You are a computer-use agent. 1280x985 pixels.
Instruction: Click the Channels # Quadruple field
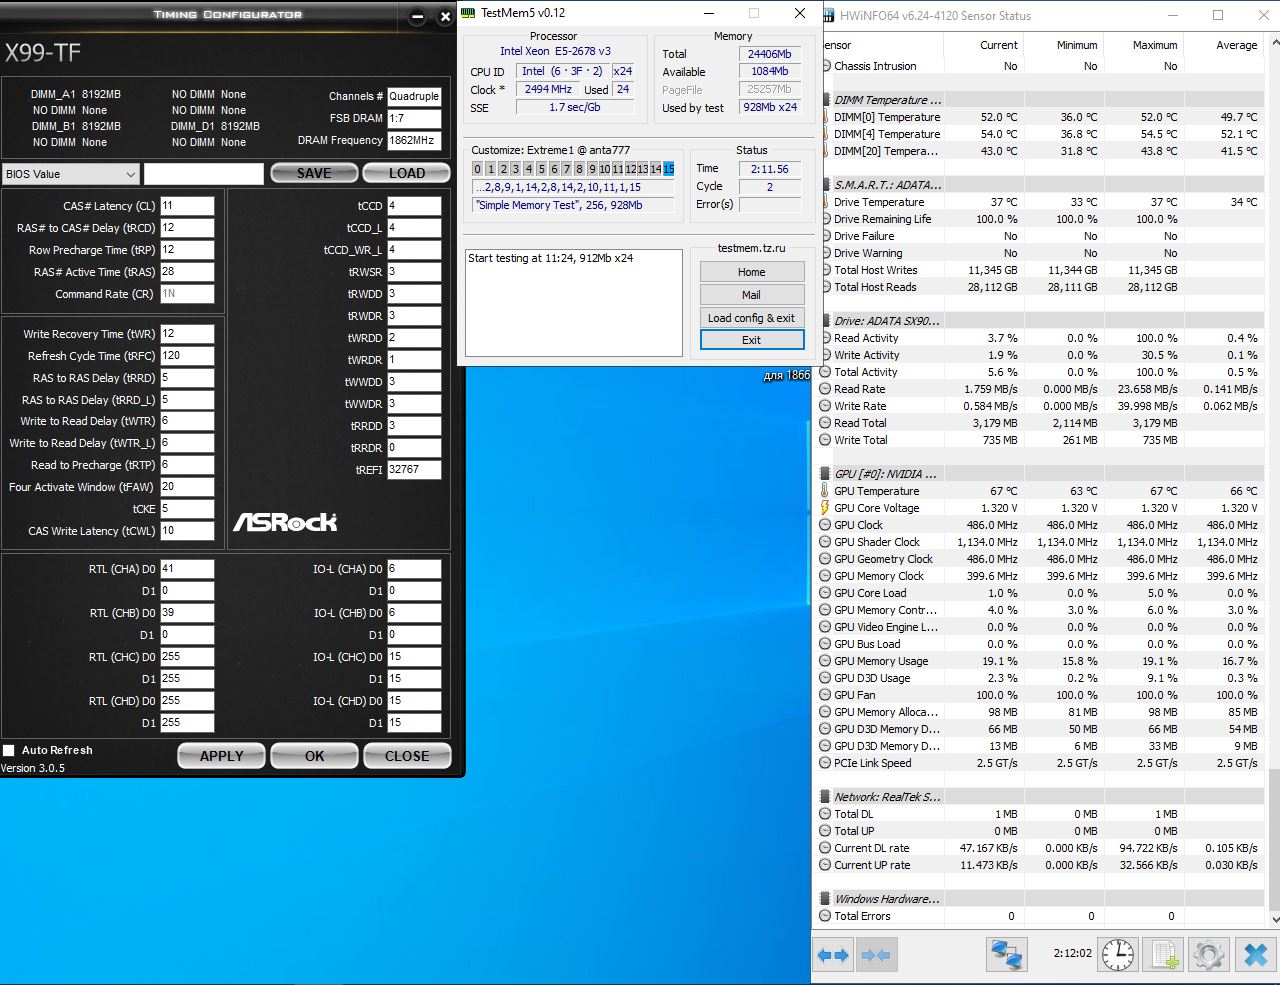414,96
